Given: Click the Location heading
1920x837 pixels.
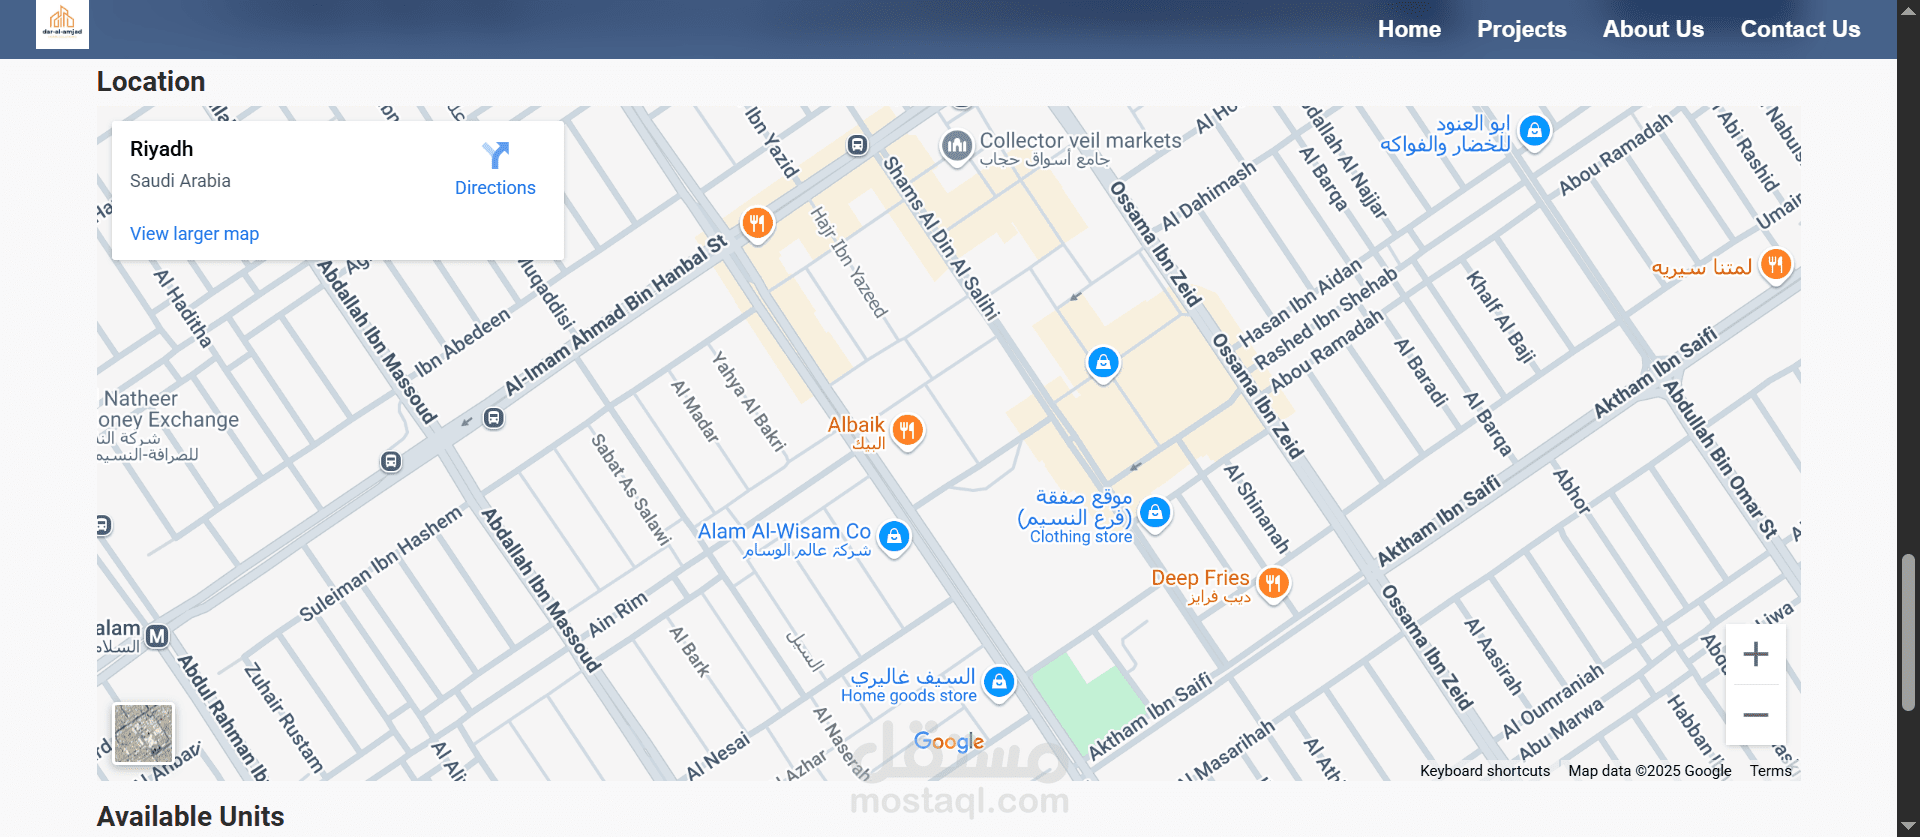Looking at the screenshot, I should [x=151, y=82].
